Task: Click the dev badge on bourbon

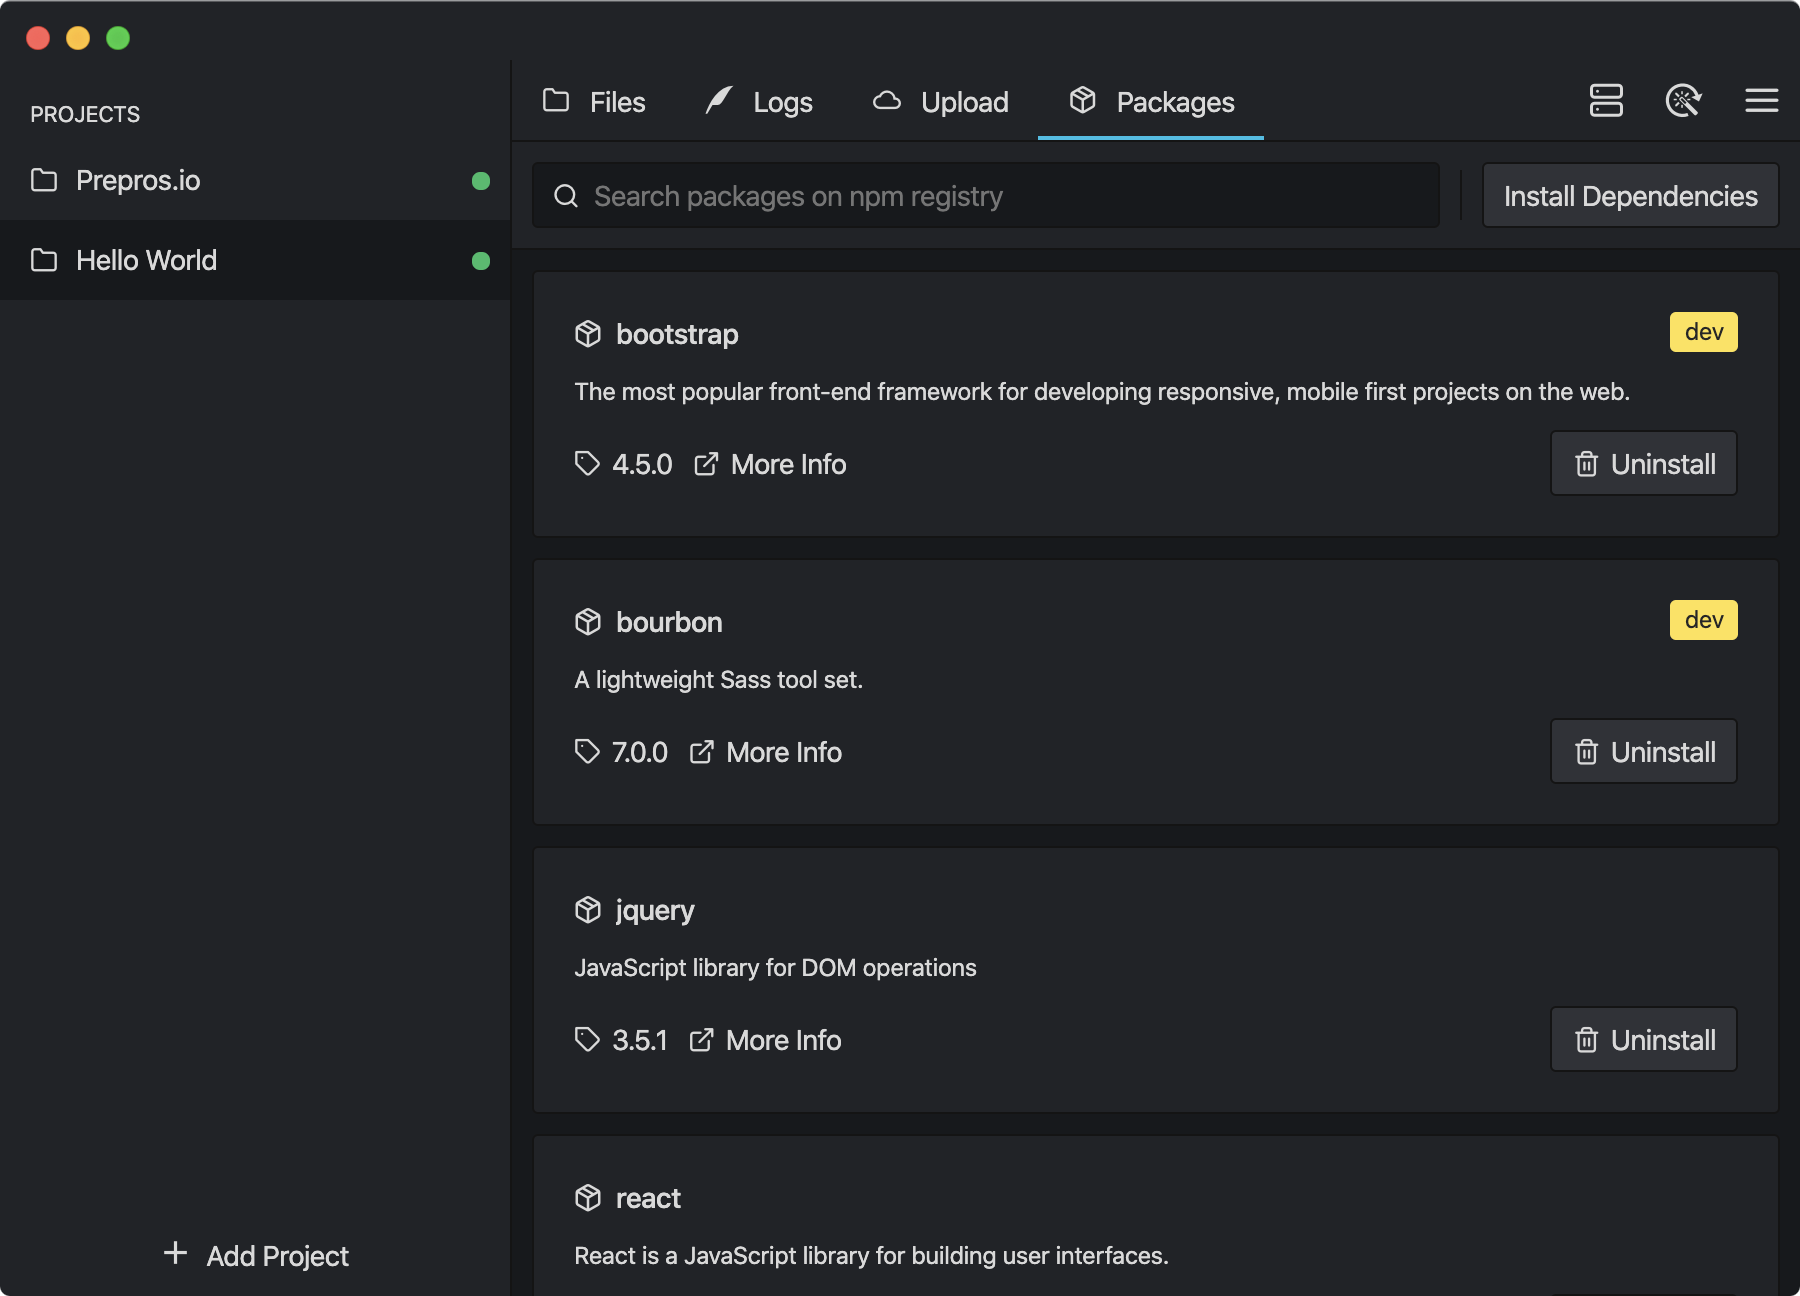Action: click(x=1703, y=620)
